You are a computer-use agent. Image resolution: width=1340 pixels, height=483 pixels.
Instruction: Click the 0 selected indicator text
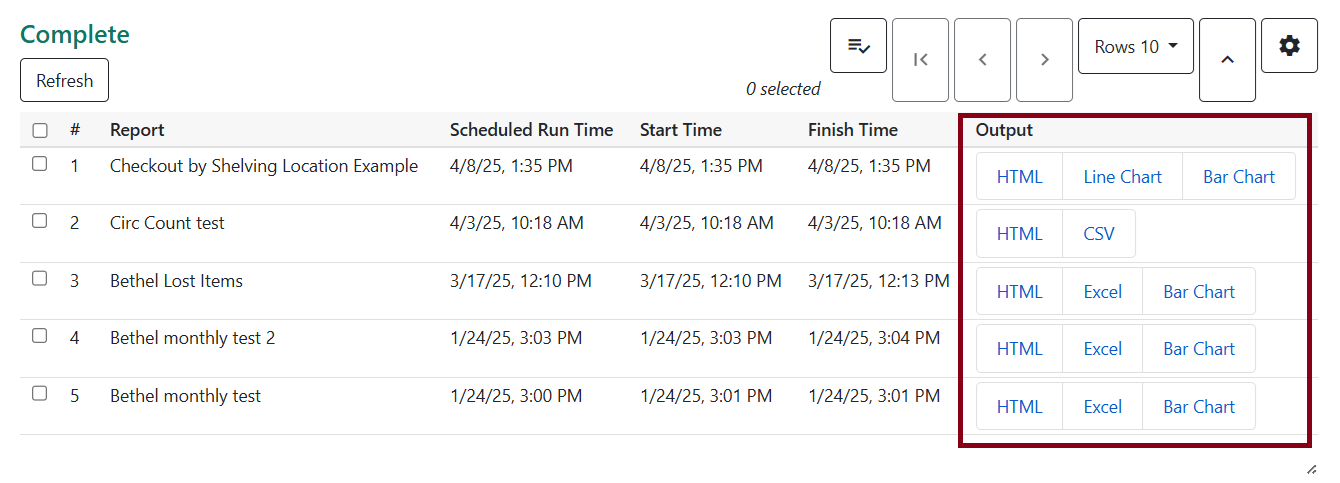(783, 89)
